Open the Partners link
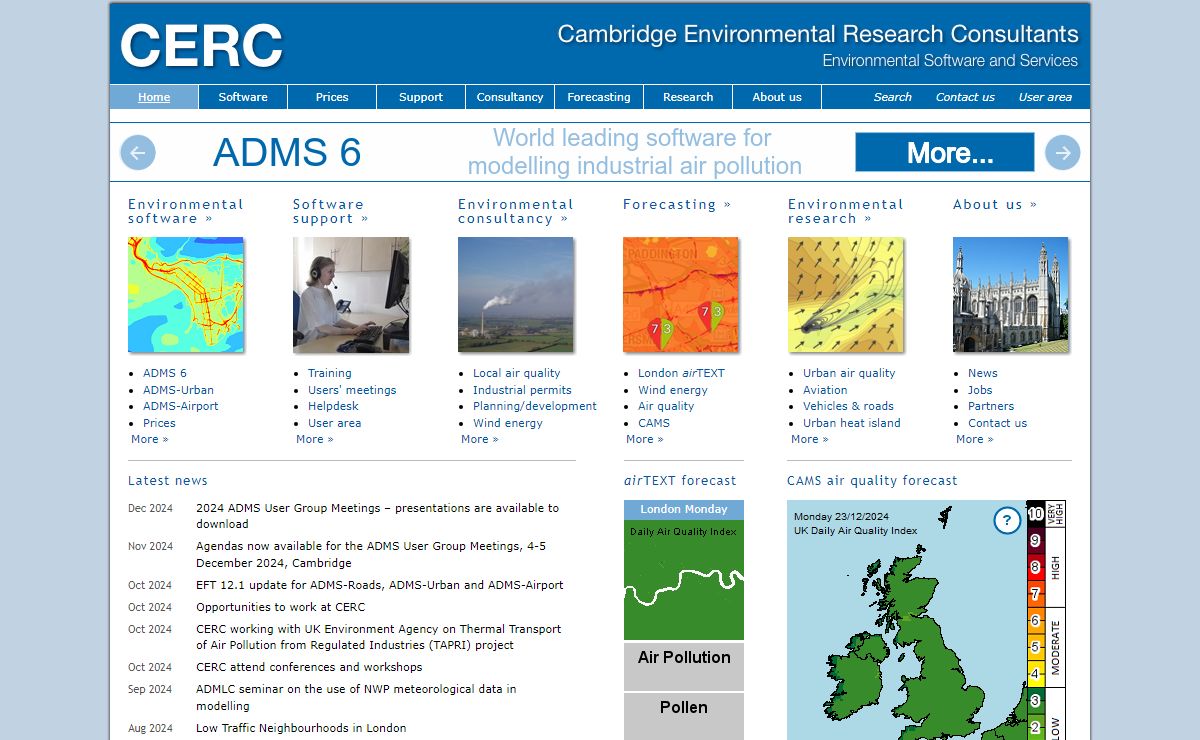 (x=991, y=406)
